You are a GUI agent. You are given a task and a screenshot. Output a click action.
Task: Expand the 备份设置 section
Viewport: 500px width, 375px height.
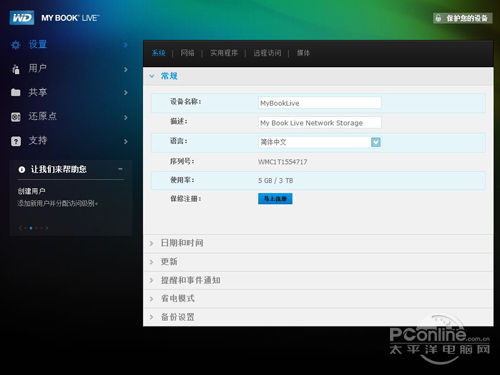(x=318, y=317)
